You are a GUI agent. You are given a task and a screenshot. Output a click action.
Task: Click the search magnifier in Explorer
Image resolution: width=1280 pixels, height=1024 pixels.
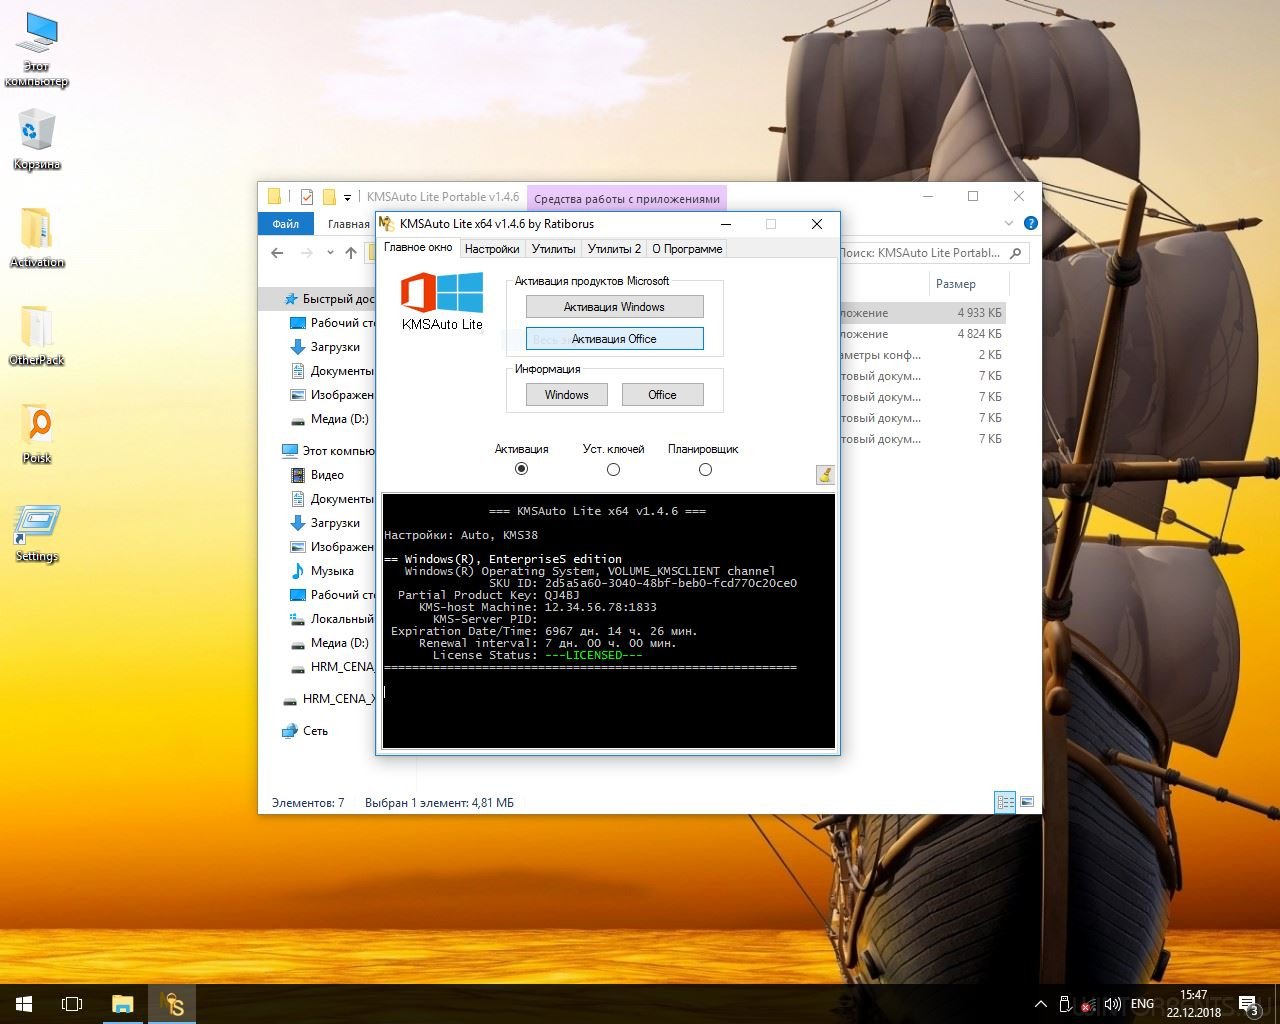[x=1016, y=253]
